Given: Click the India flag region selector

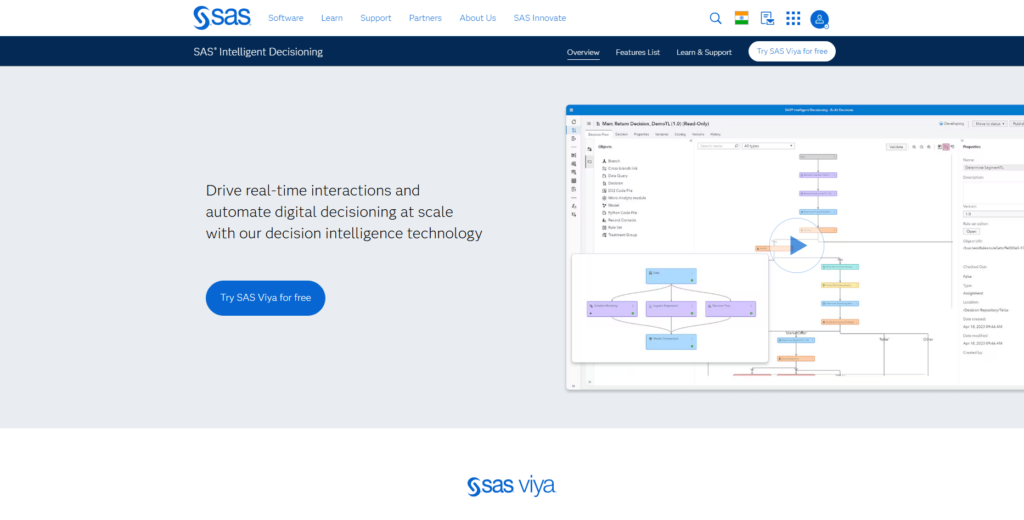Looking at the screenshot, I should (x=741, y=18).
